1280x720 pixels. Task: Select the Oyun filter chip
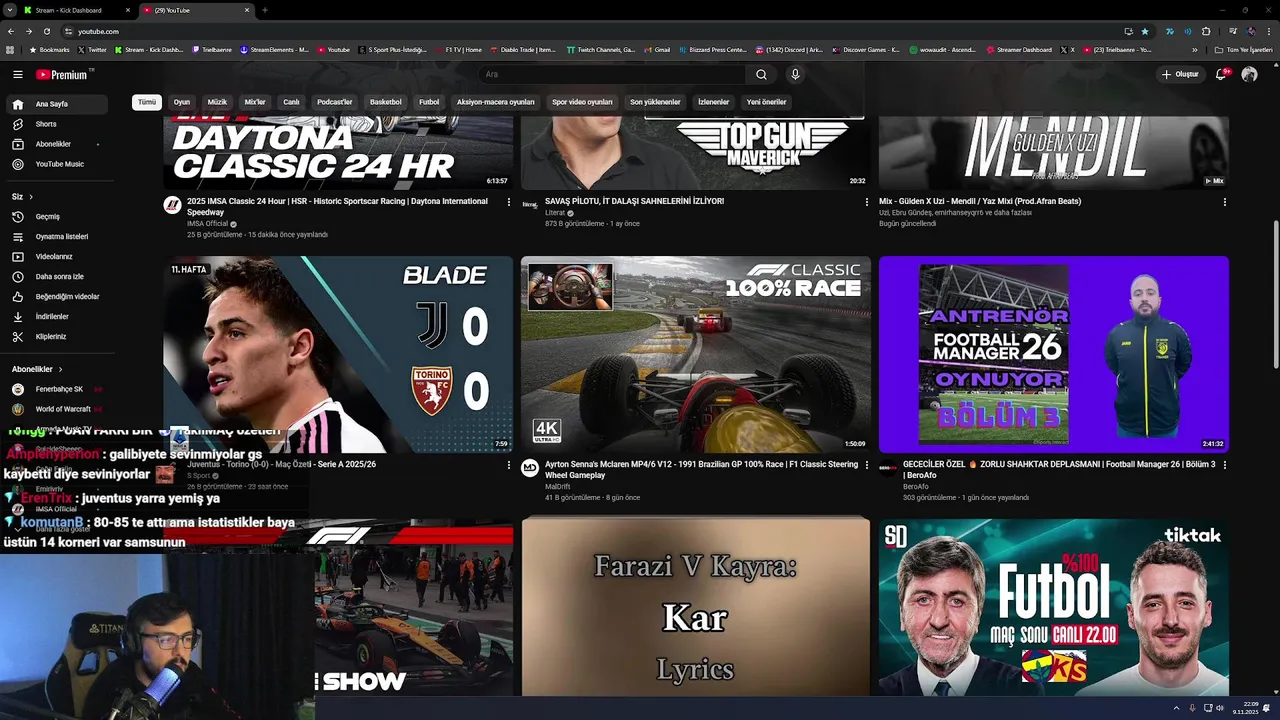tap(182, 102)
